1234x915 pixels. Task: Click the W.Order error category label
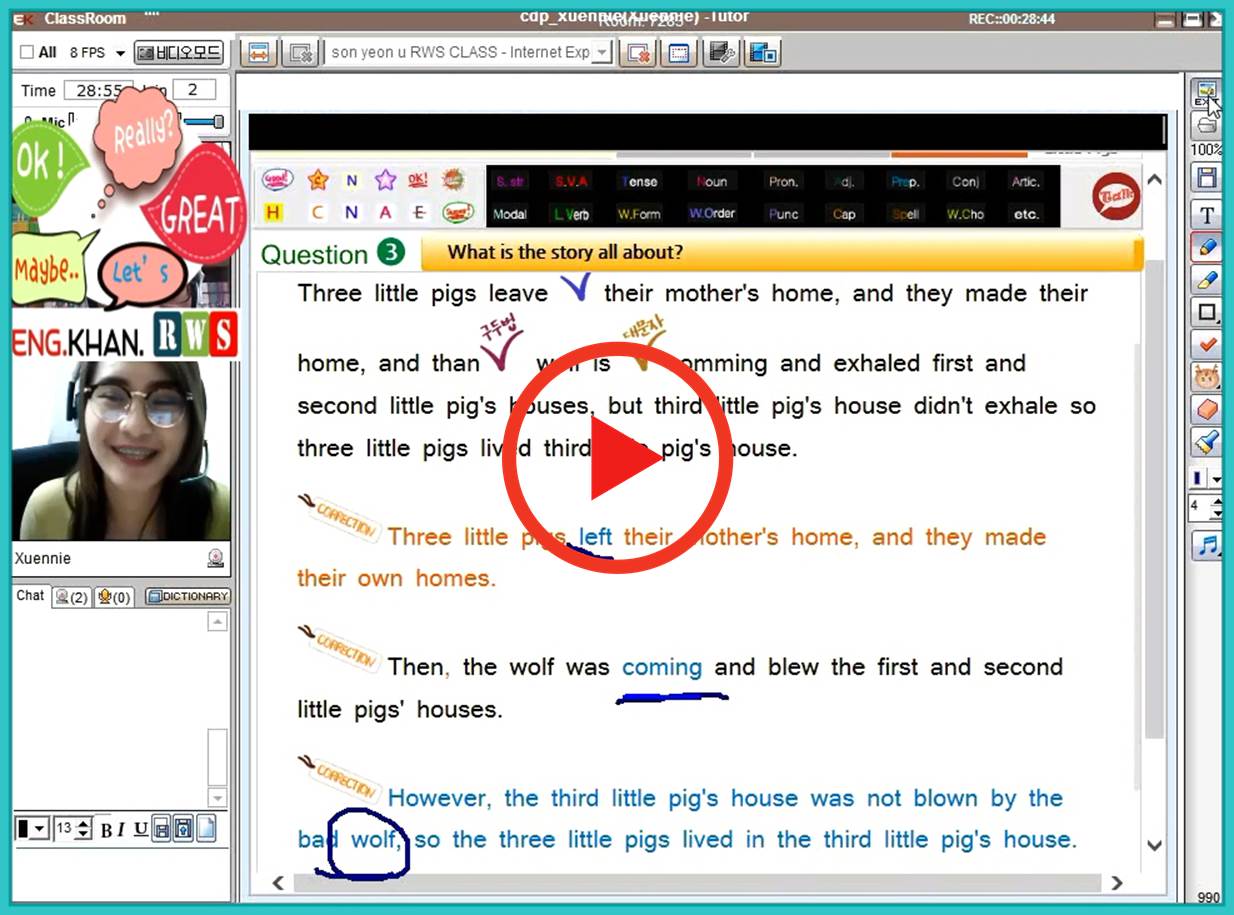(x=712, y=214)
